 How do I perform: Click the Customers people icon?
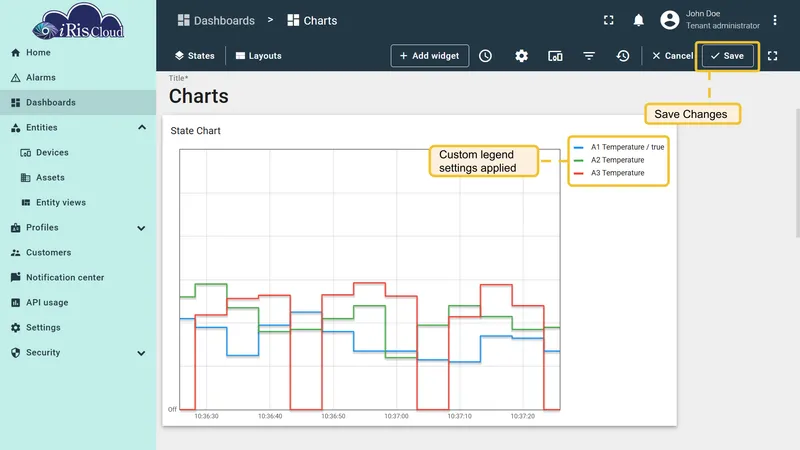pyautogui.click(x=16, y=253)
